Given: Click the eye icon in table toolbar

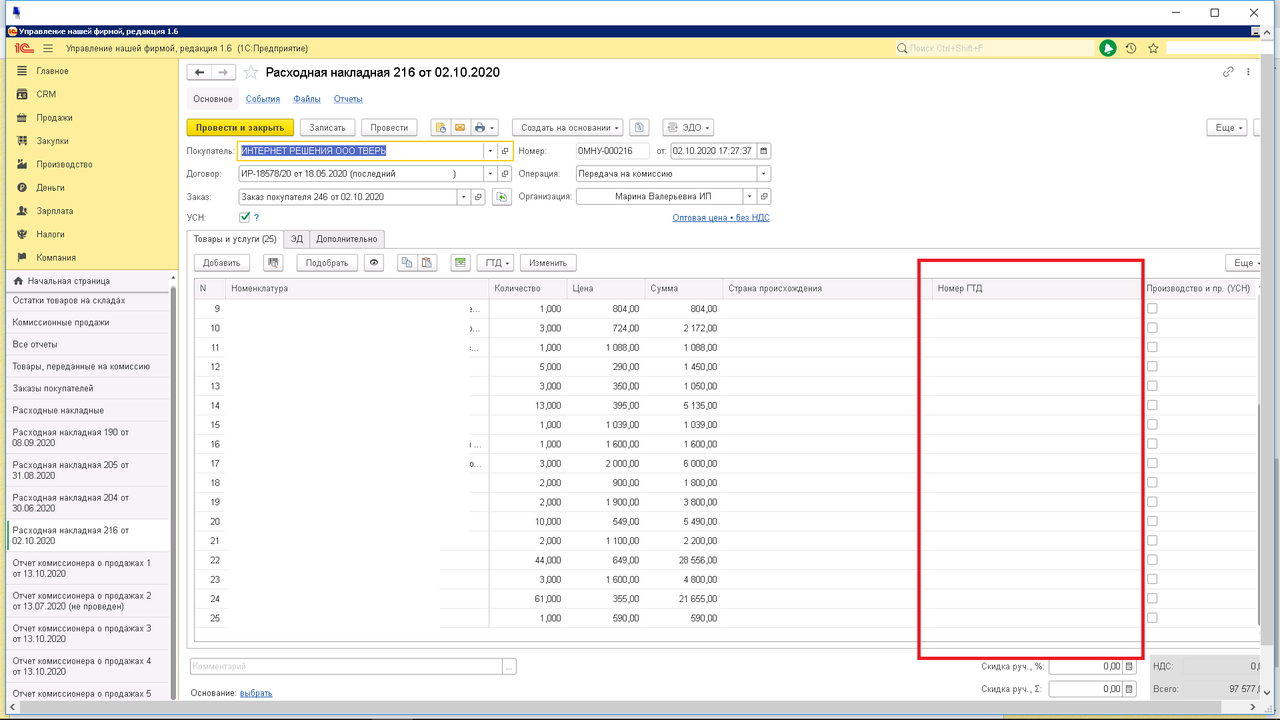Looking at the screenshot, I should coord(375,262).
